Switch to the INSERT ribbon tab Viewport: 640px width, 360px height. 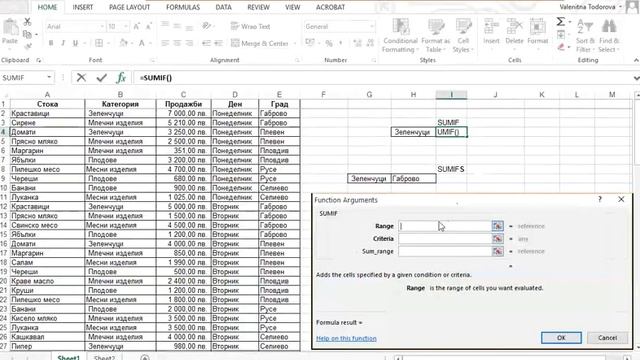[83, 7]
